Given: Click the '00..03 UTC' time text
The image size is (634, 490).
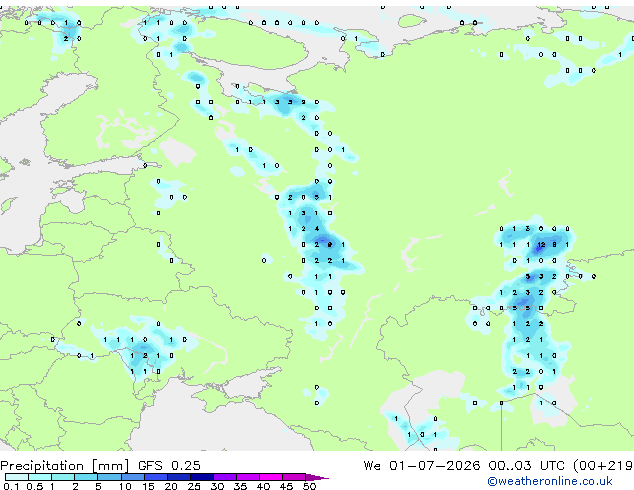Looking at the screenshot, I should click(526, 466).
